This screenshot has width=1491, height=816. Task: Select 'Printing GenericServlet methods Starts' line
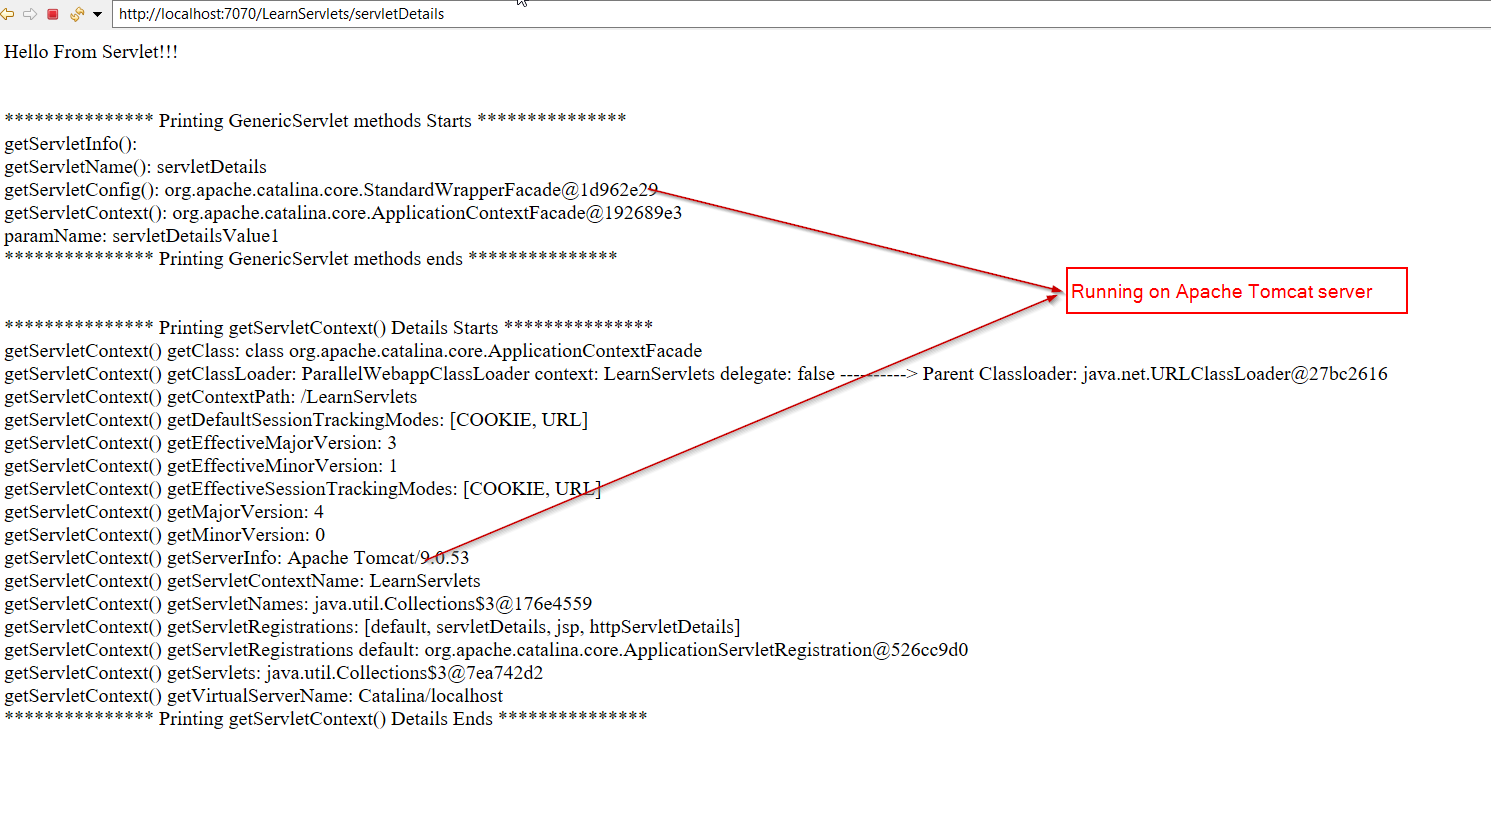315,121
